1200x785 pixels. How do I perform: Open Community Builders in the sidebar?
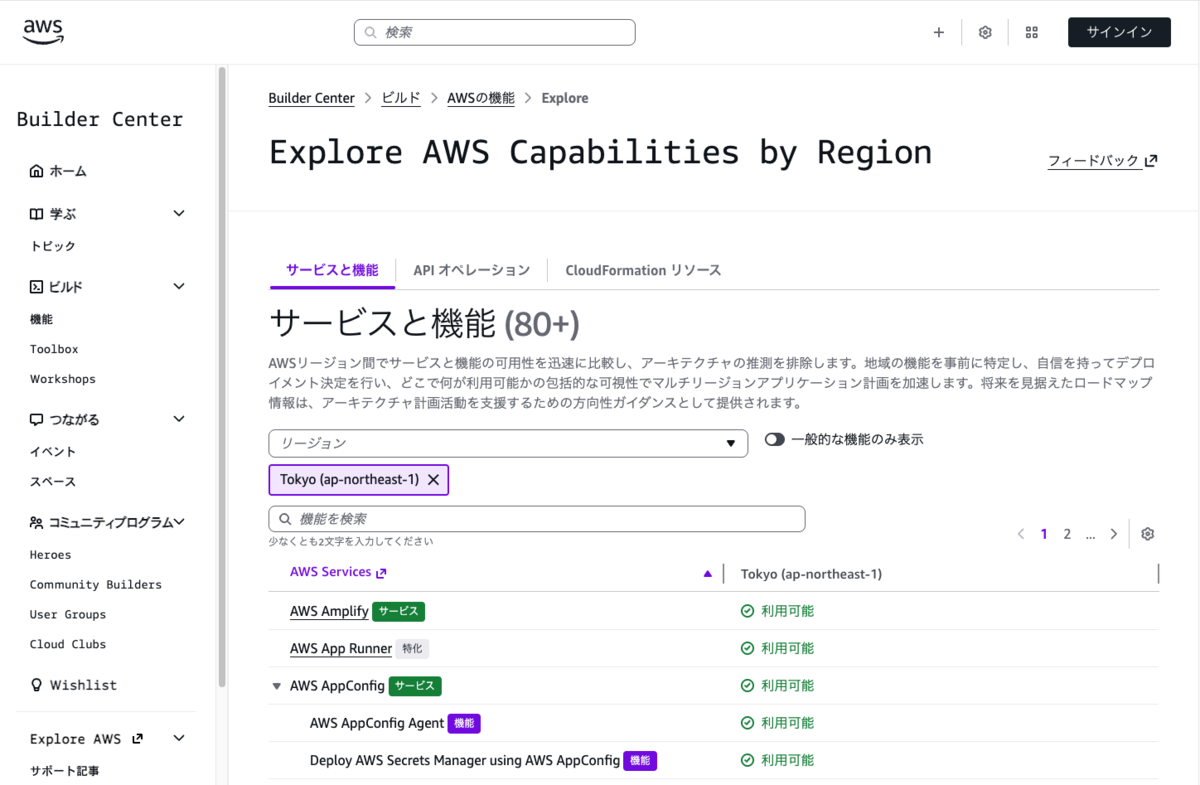(x=96, y=585)
